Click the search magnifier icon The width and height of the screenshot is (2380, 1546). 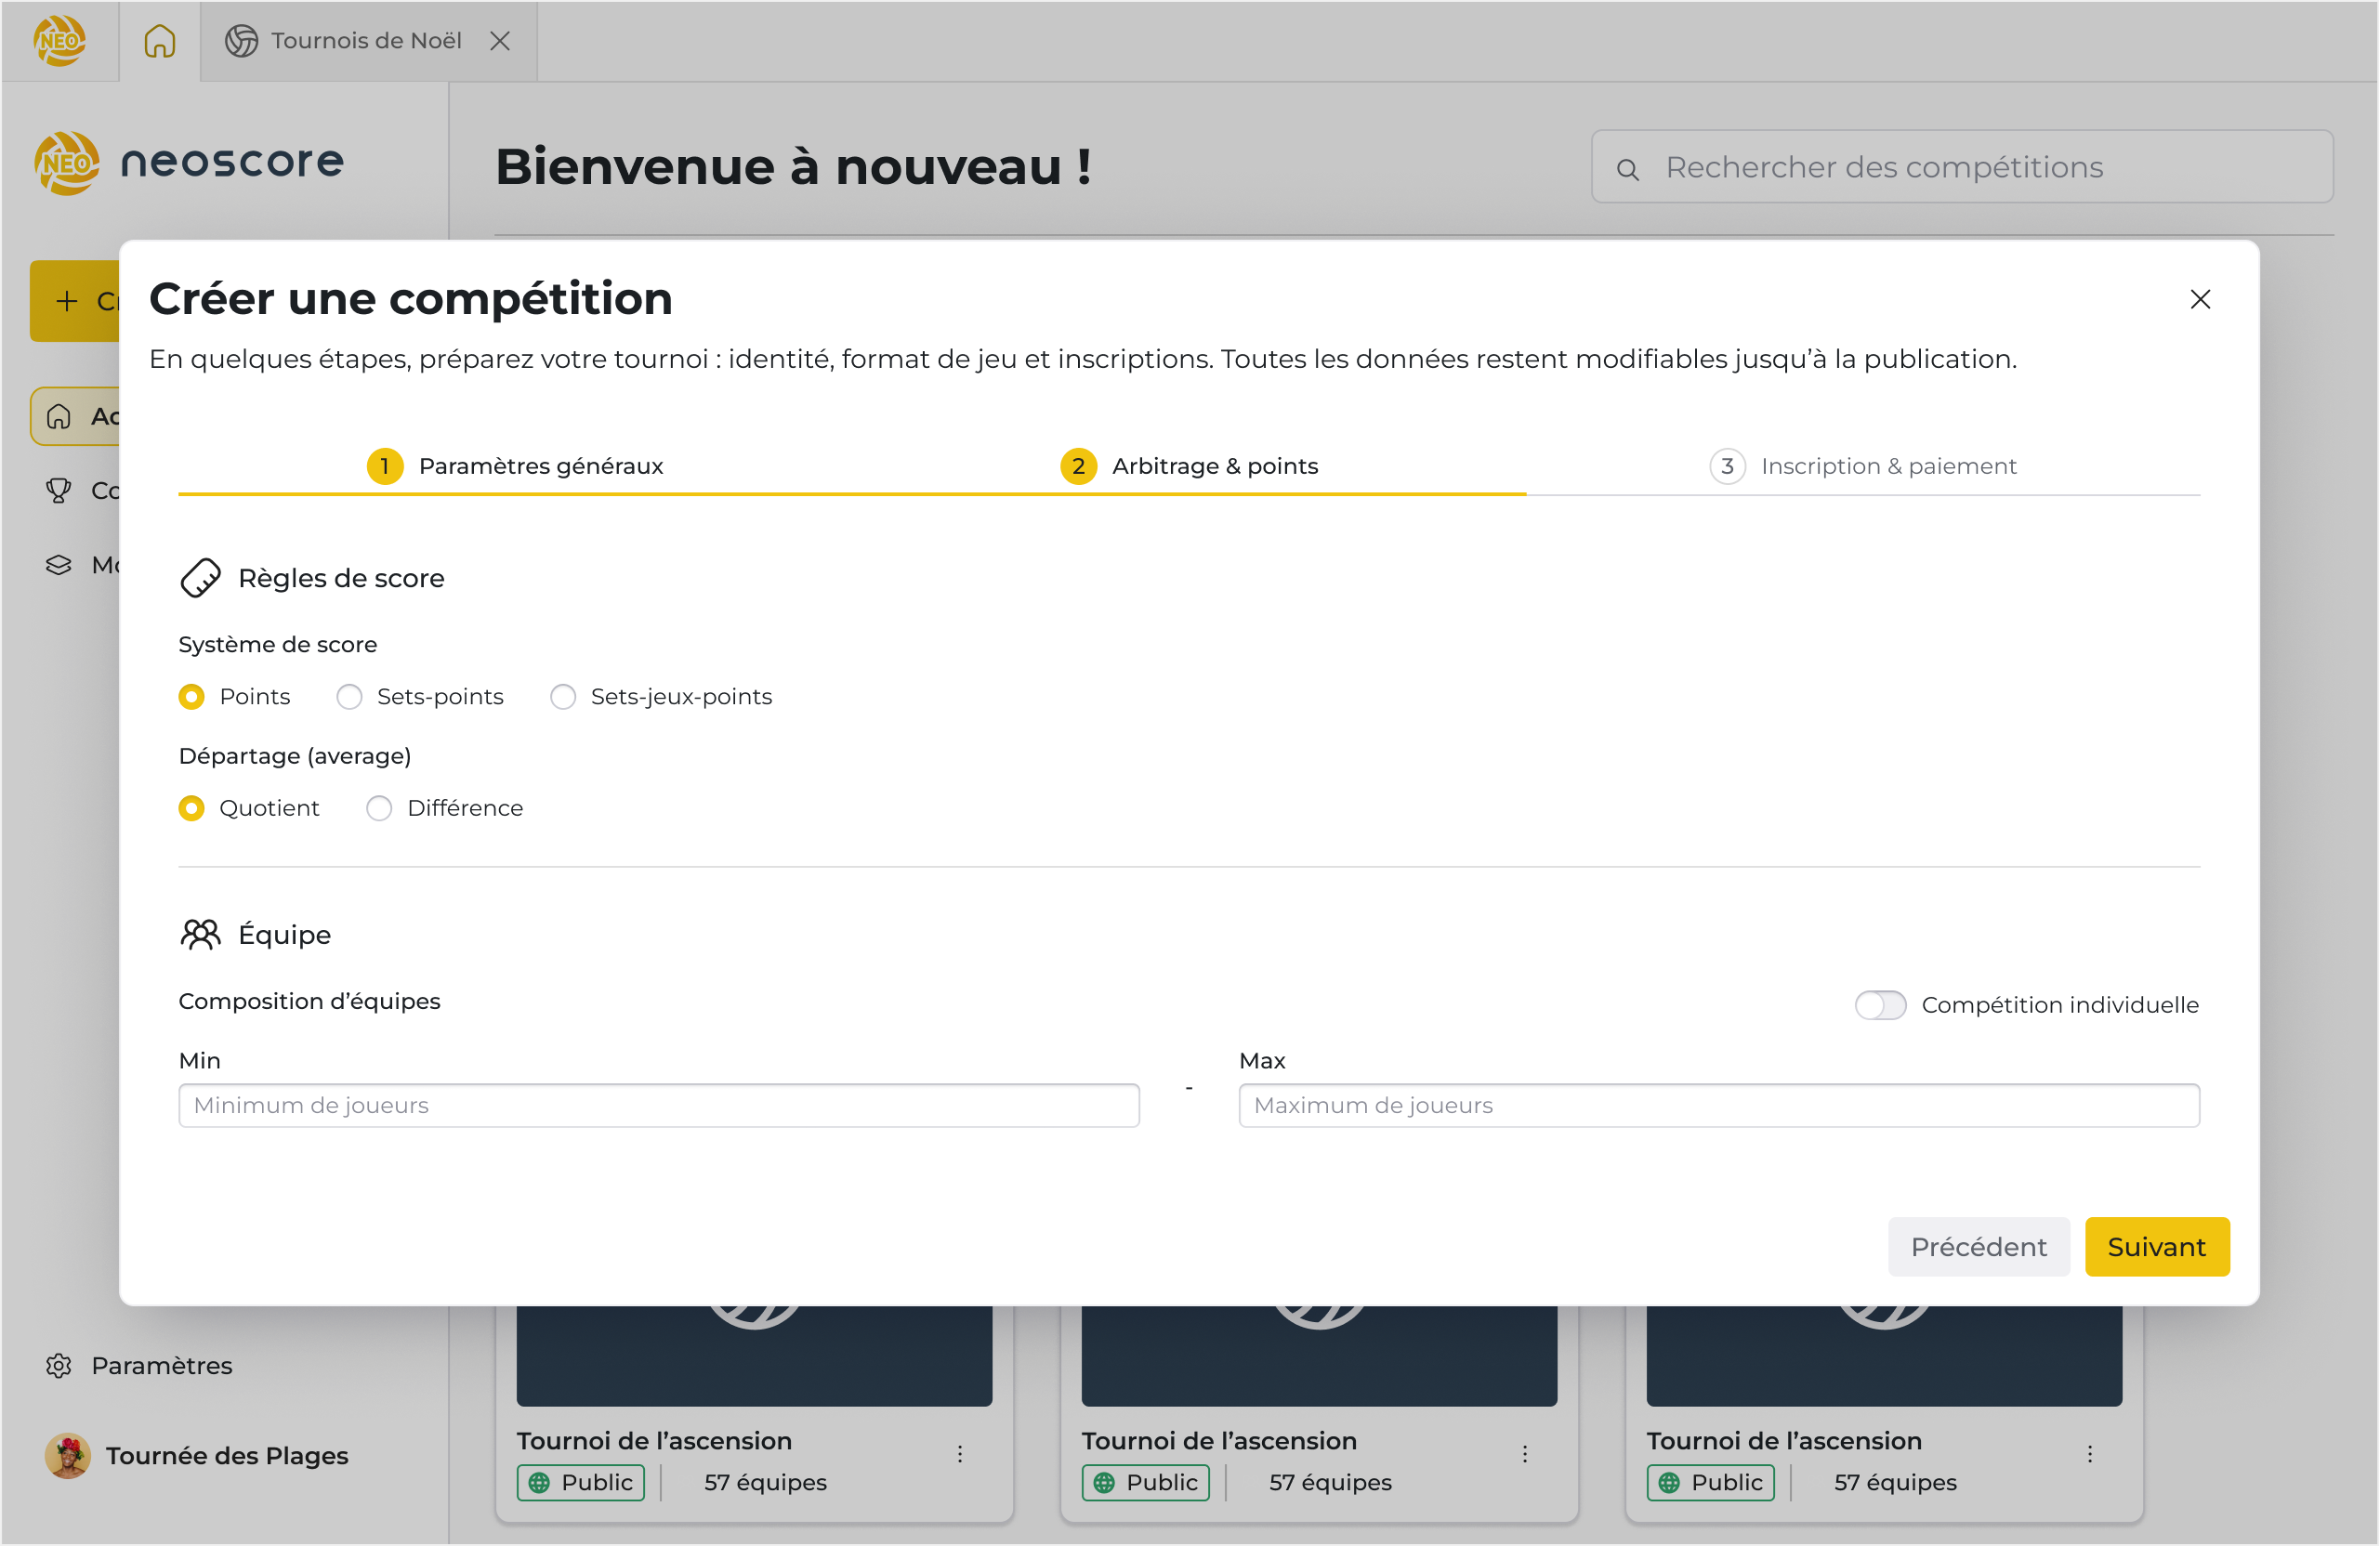point(1627,169)
